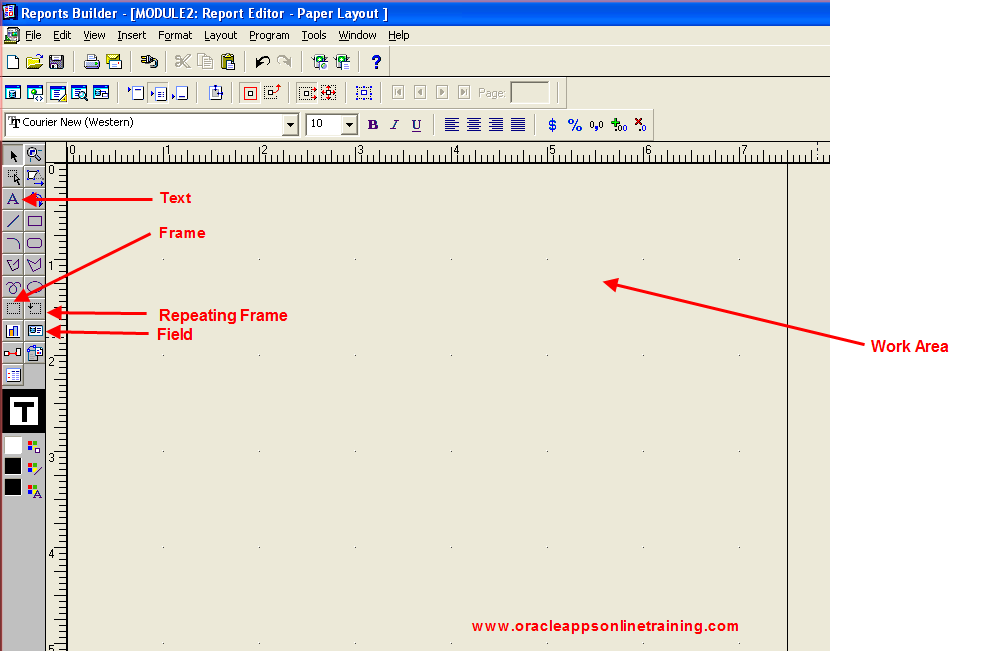The height and width of the screenshot is (651, 991).
Task: Select the Field tool
Action: click(x=34, y=331)
